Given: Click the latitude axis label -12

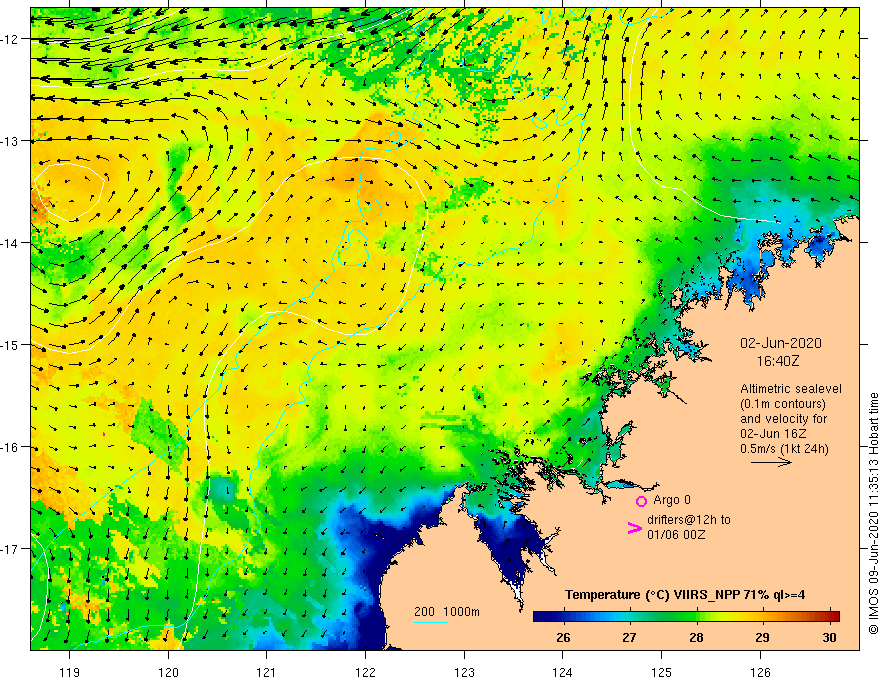Looking at the screenshot, I should 10,39.
